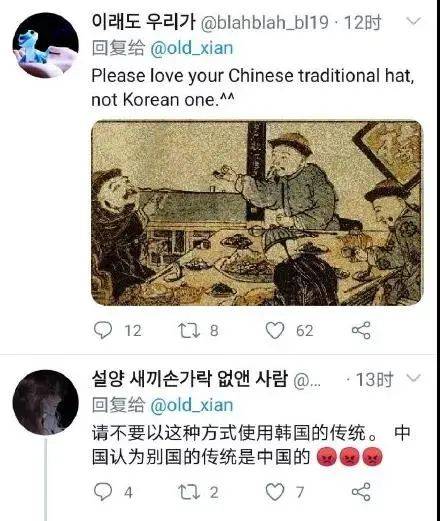Screen dimensions: 440x521
Task: Like the tweet with 62 likes
Action: (275, 330)
